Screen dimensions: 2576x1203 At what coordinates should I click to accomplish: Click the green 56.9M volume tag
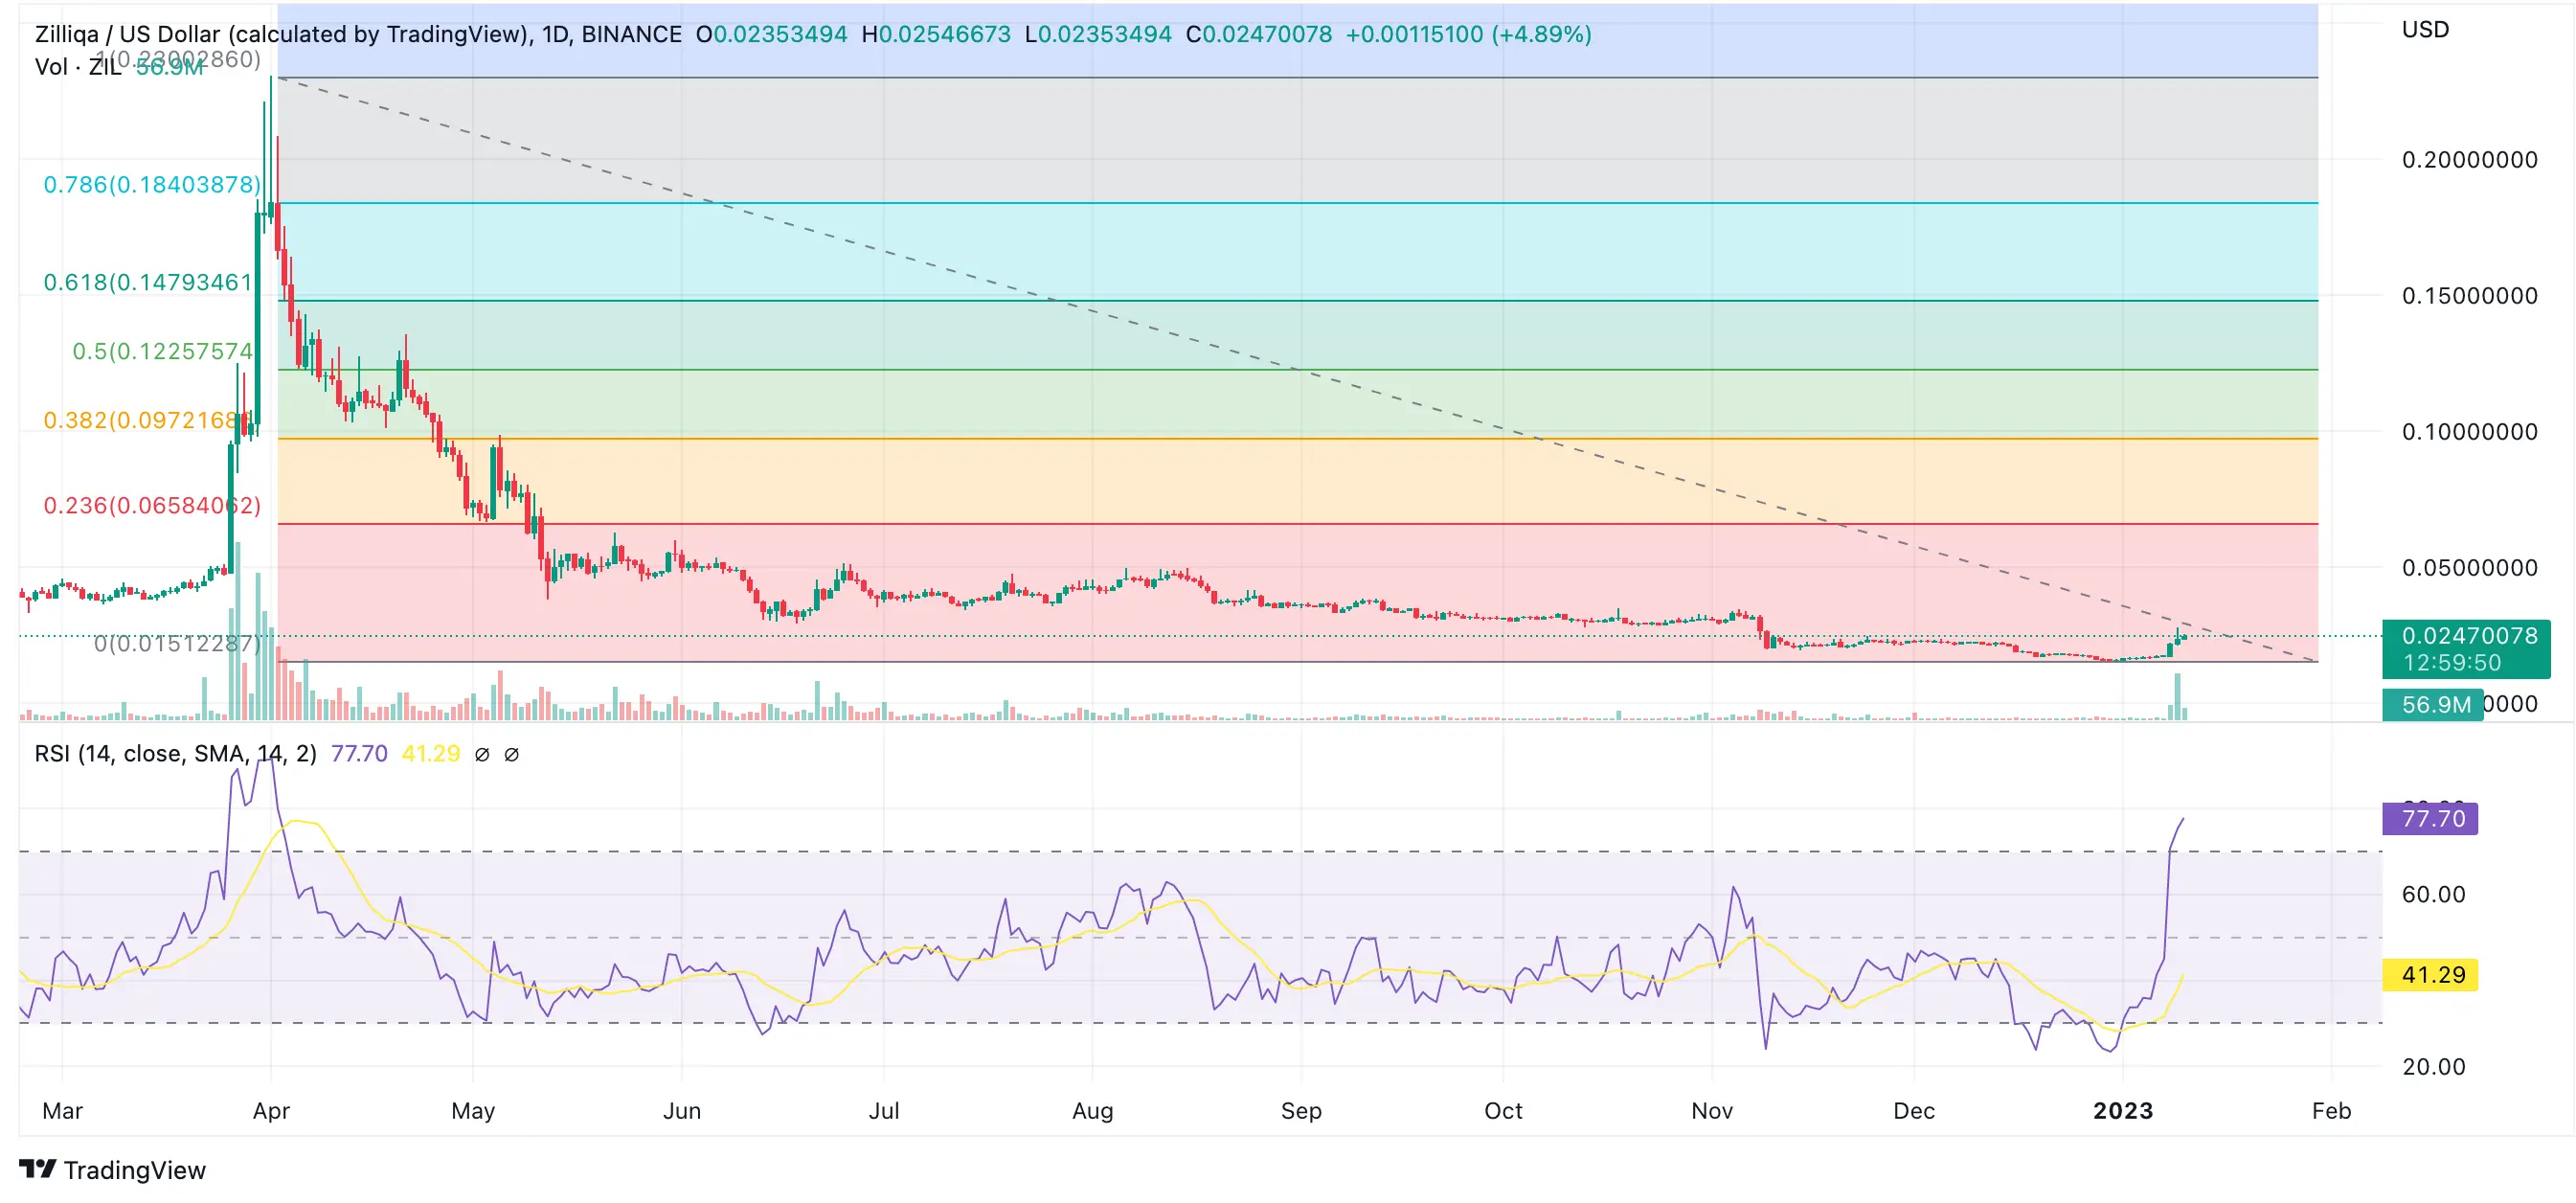(x=2433, y=704)
